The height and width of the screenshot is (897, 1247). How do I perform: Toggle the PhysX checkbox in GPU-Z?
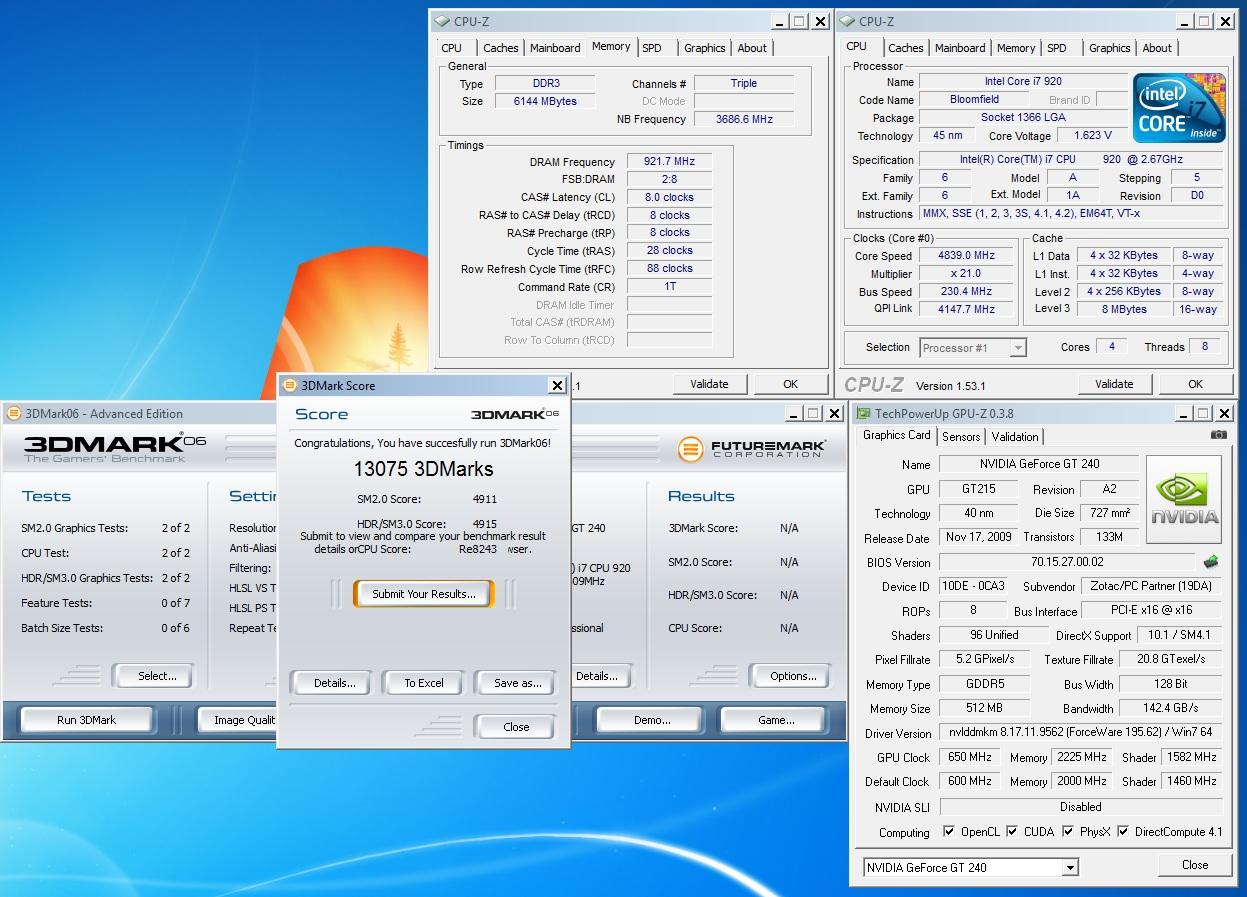click(x=1068, y=832)
